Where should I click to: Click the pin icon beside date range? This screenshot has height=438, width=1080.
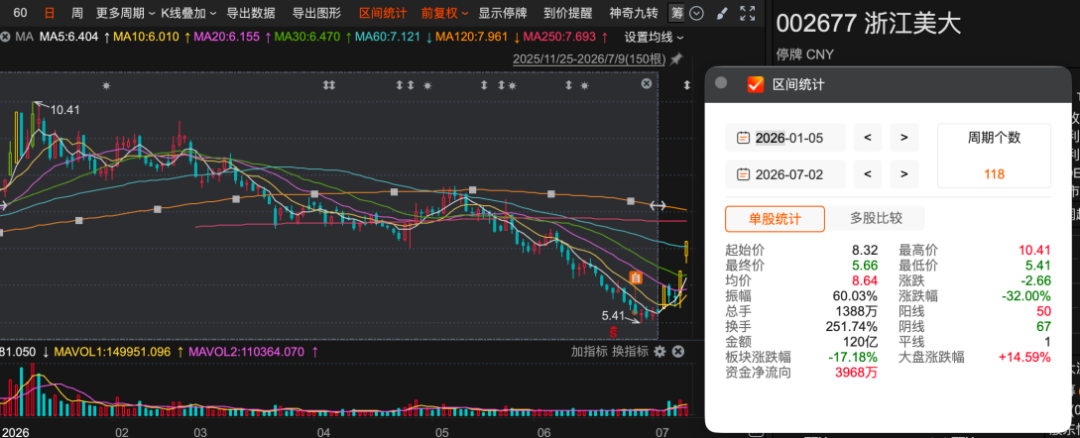click(677, 59)
